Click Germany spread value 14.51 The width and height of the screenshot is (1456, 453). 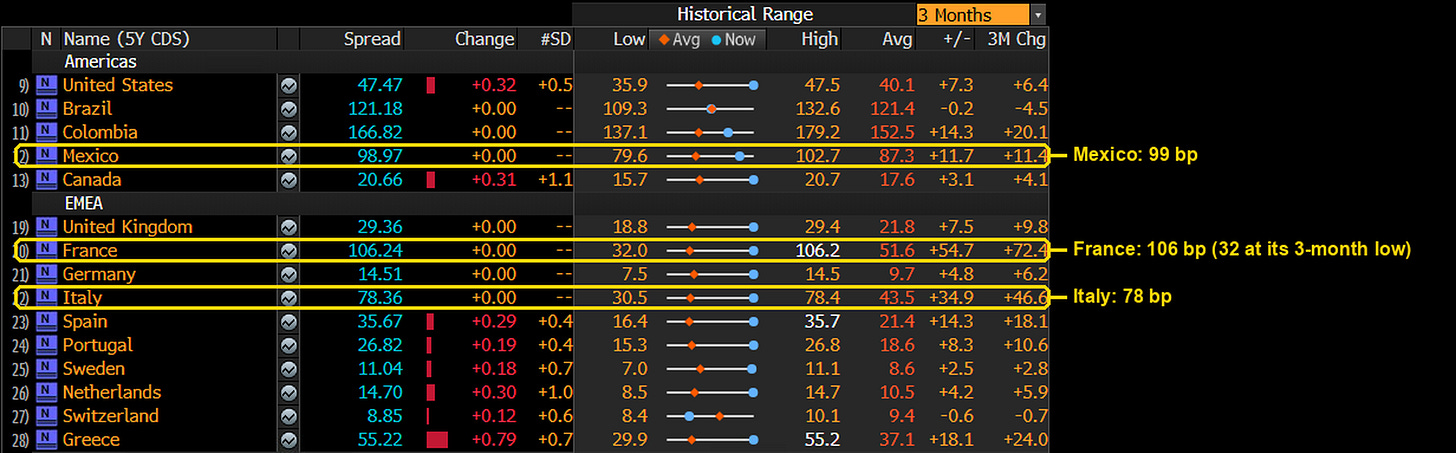(x=380, y=274)
